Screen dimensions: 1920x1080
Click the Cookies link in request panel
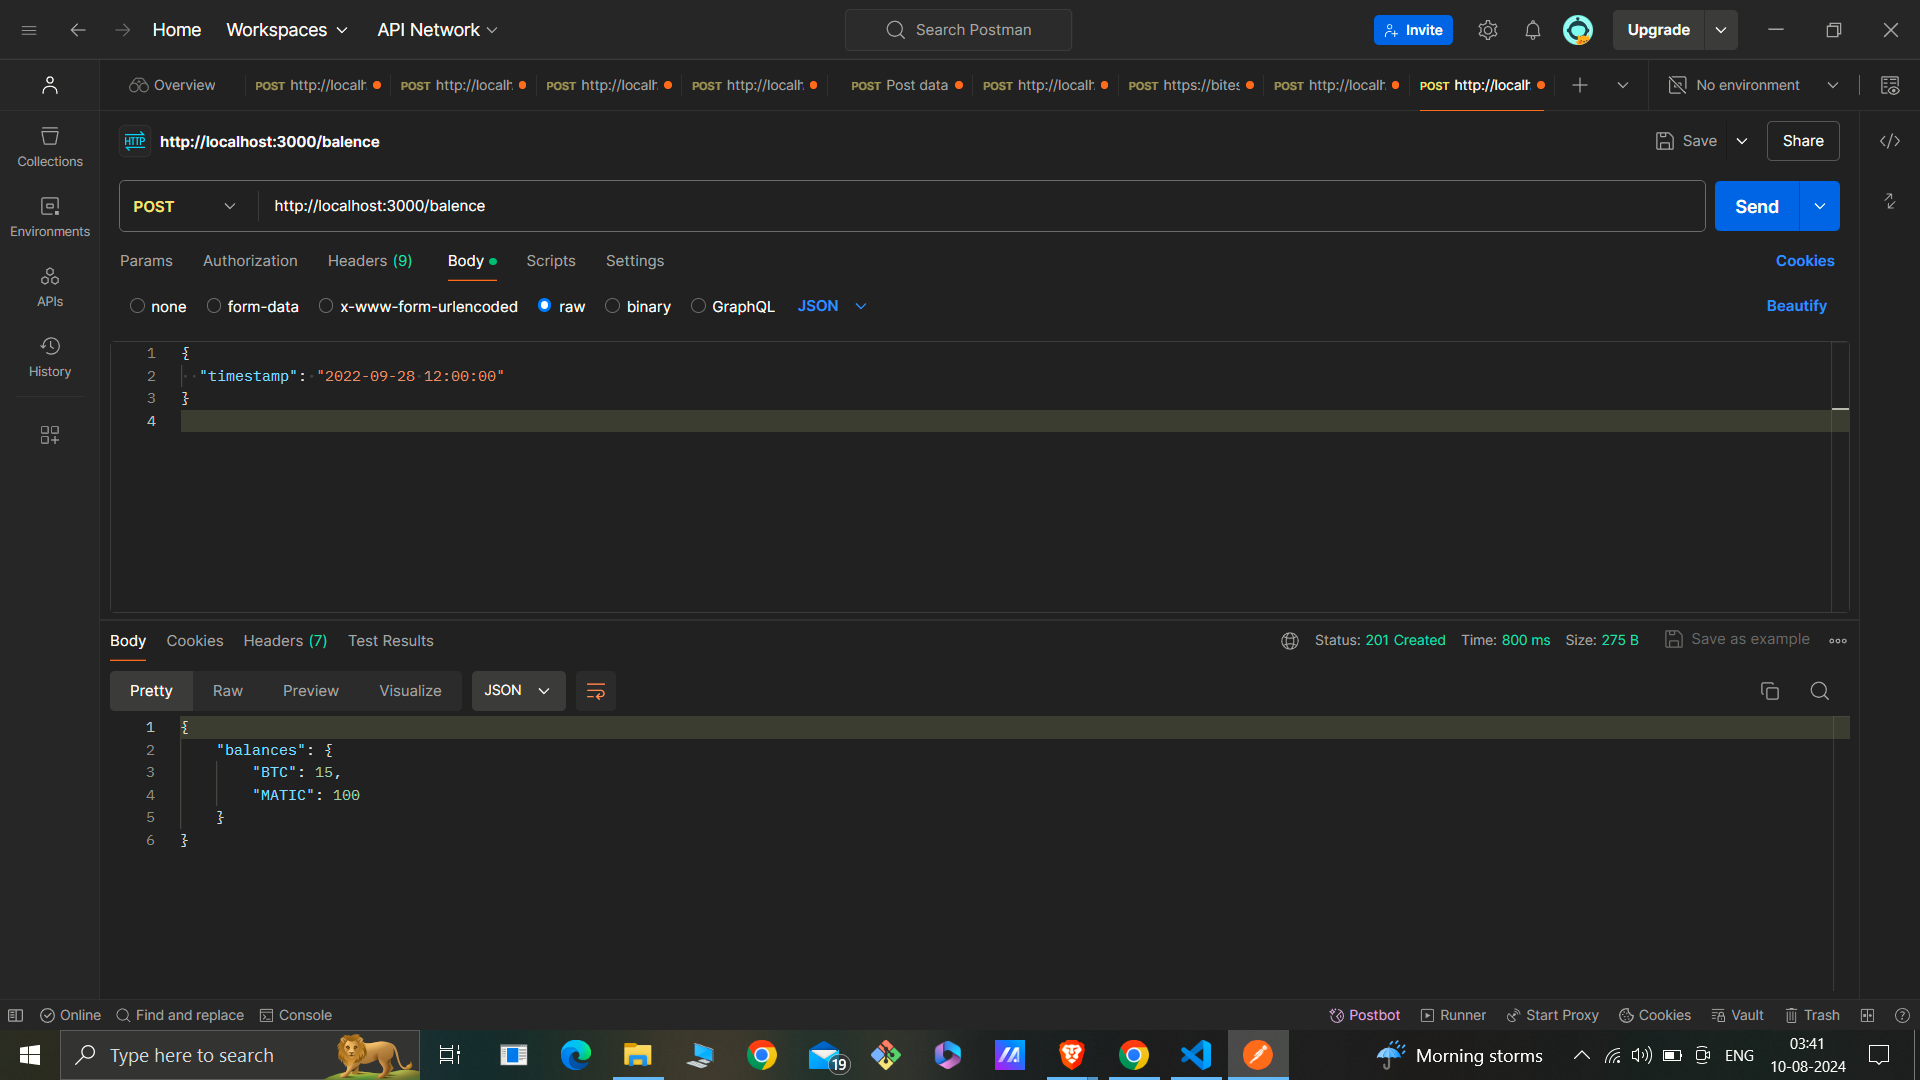[1805, 260]
